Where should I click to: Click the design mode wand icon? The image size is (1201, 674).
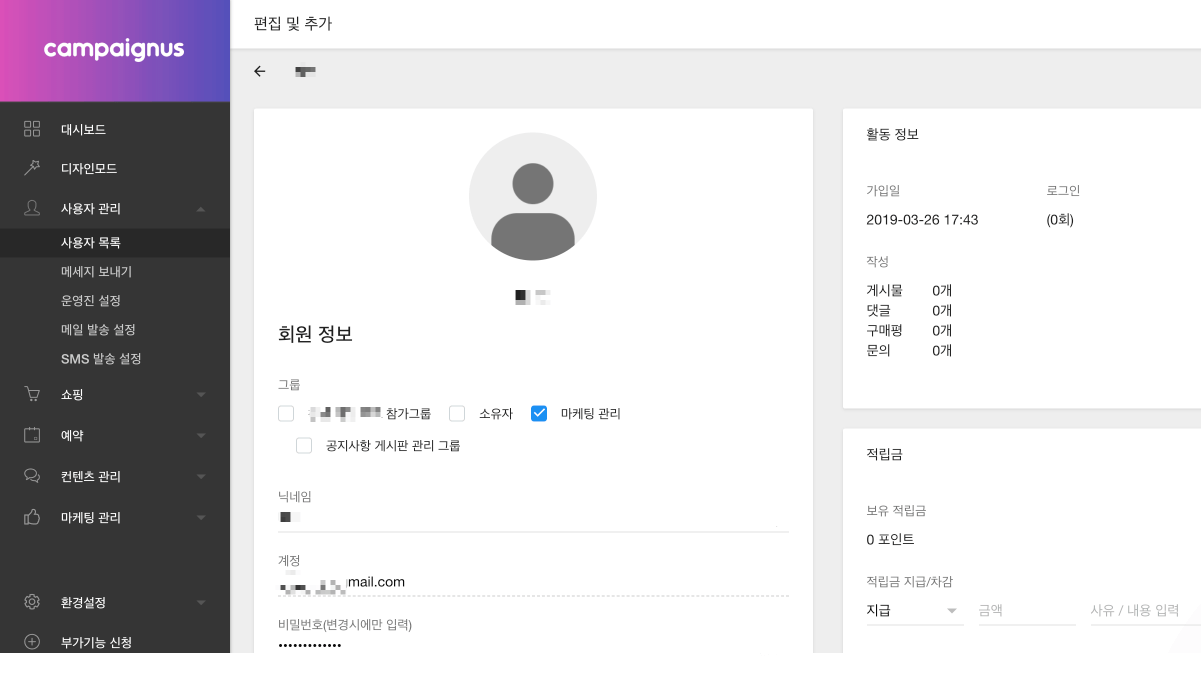pos(32,168)
